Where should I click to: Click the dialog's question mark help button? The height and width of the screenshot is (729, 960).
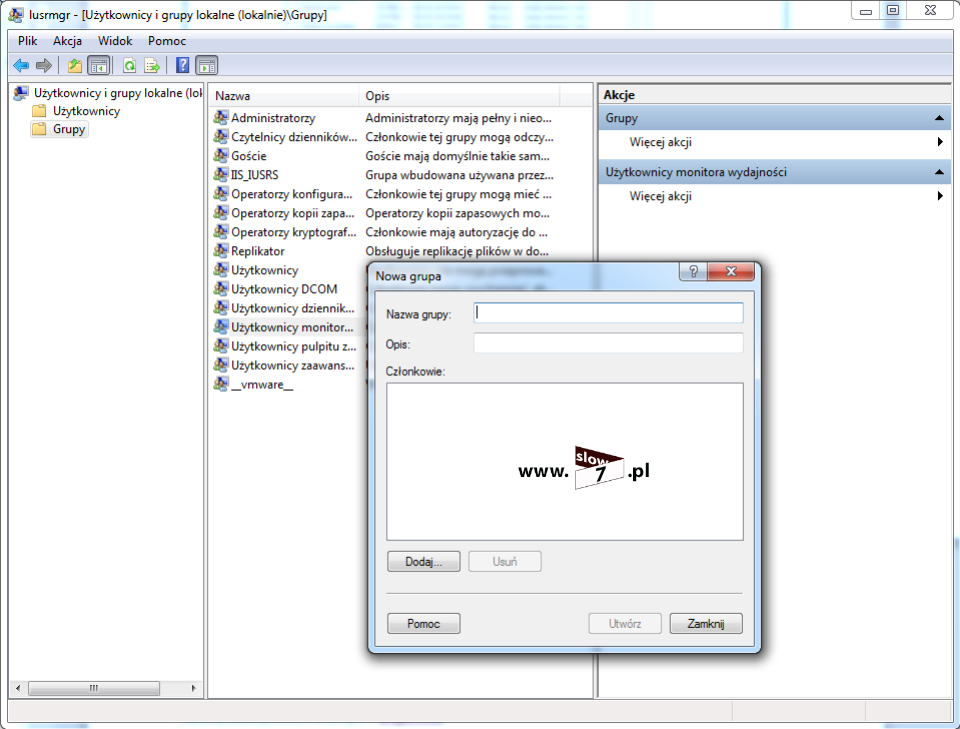pos(693,271)
